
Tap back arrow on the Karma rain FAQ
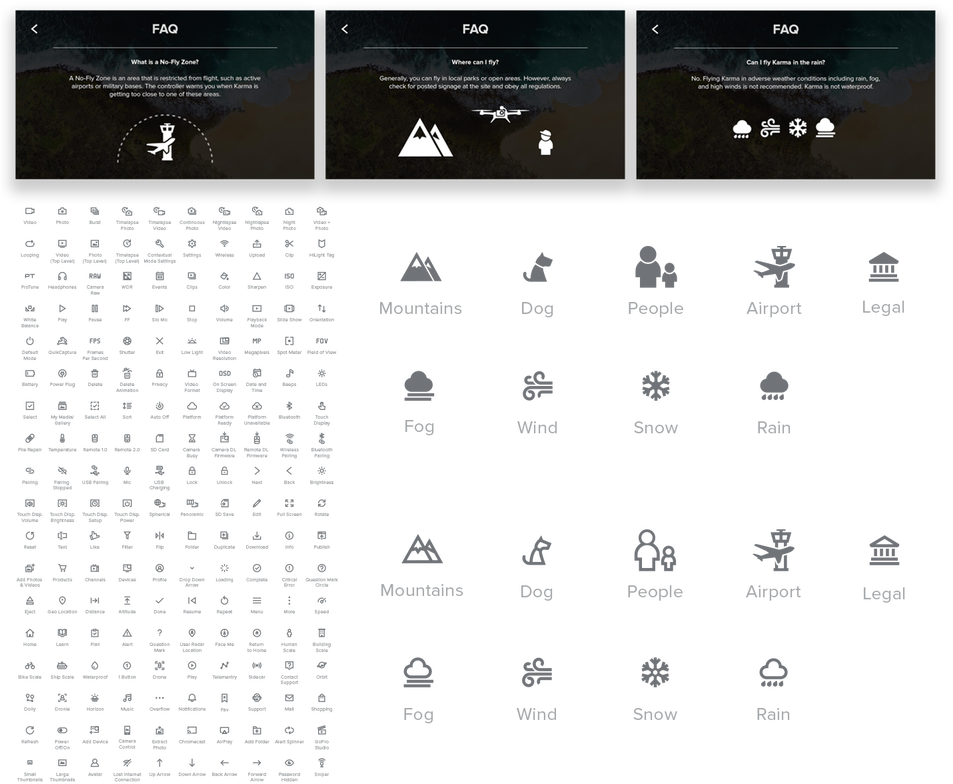pyautogui.click(x=656, y=29)
